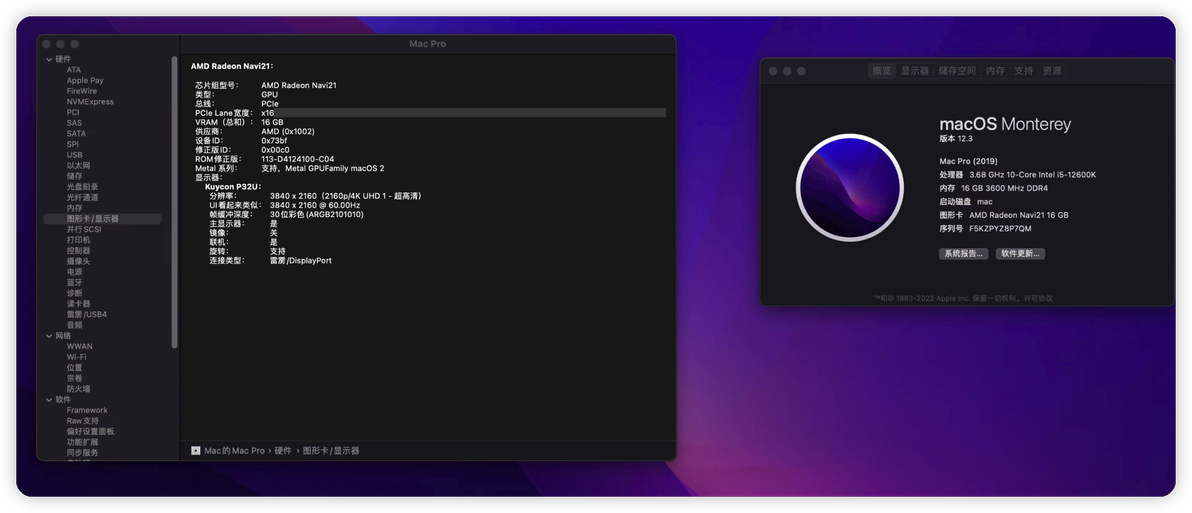Click the VRAM（总和）16 GB row
The width and height of the screenshot is (1192, 513).
428,122
